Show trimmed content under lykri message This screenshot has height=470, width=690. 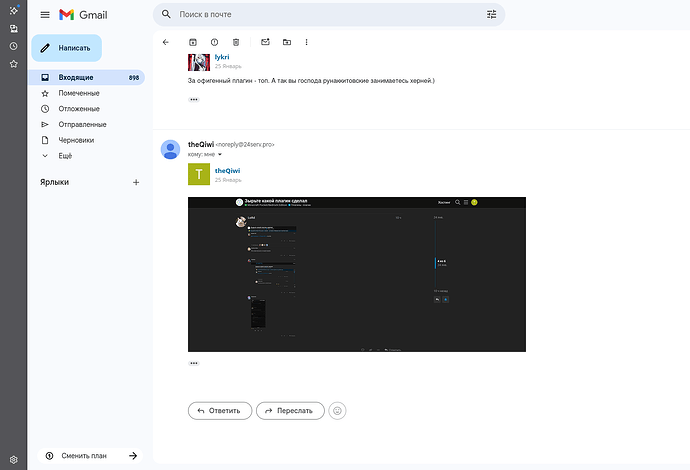[x=194, y=99]
